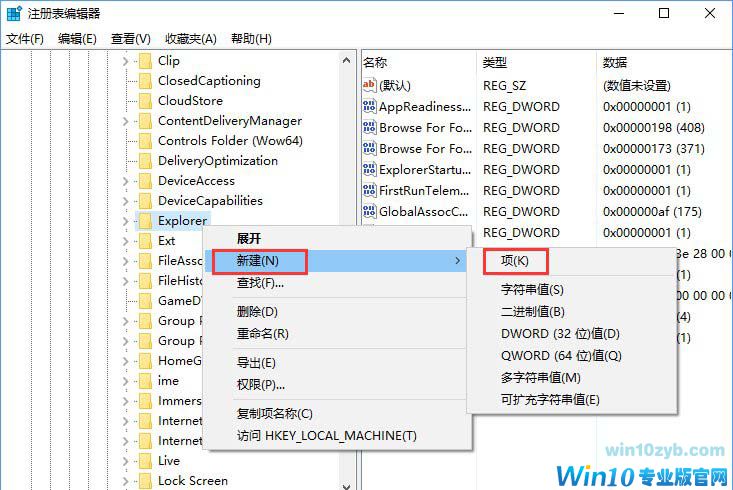
Task: Click the 名称 column header
Action: tap(375, 62)
